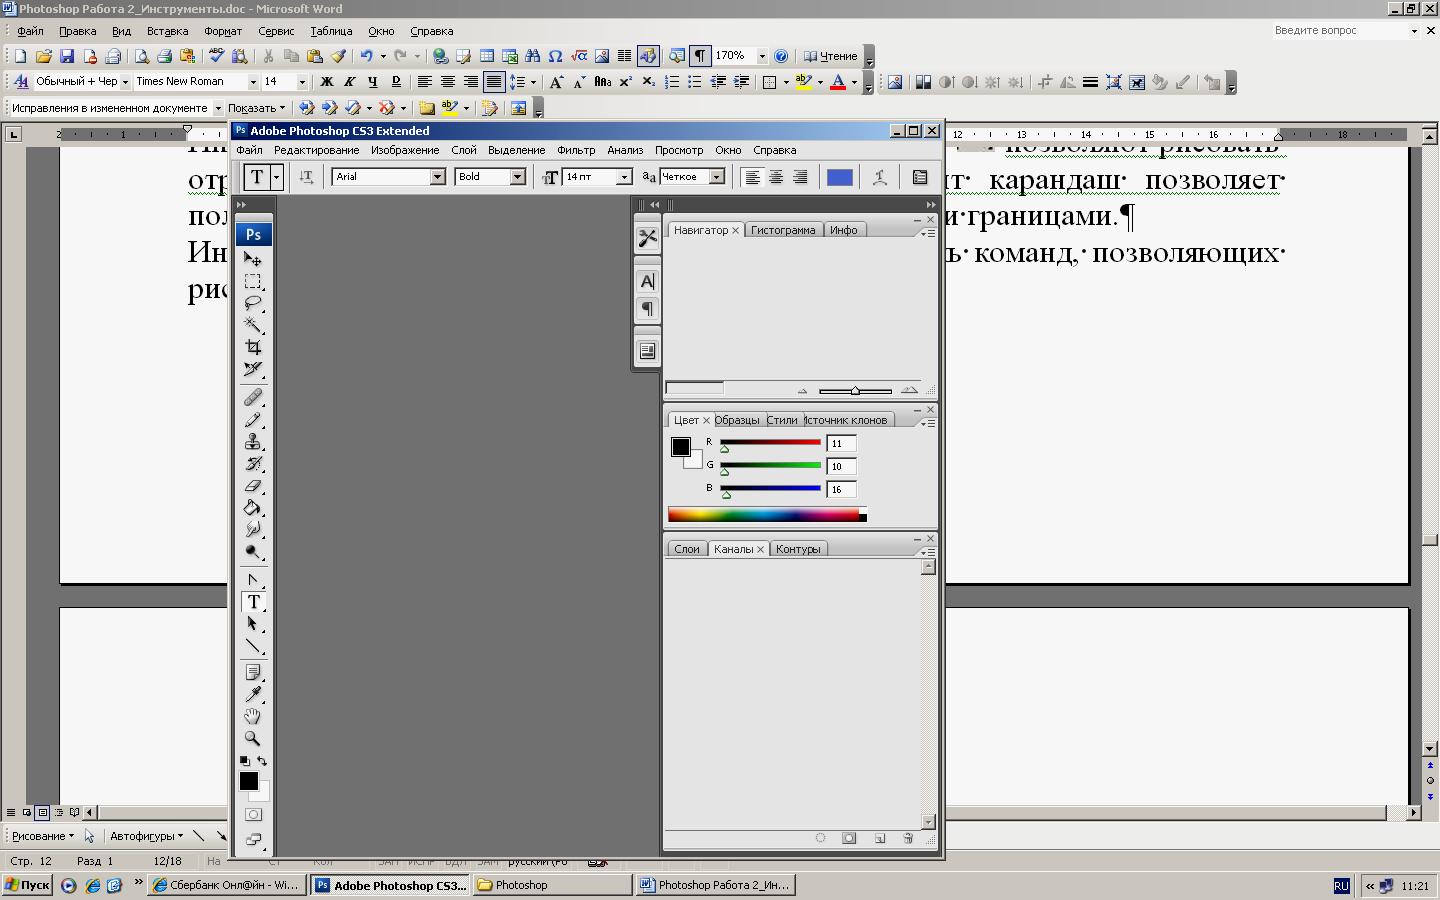Select the History Brush tool
Screen dimensions: 1440x900
(253, 464)
